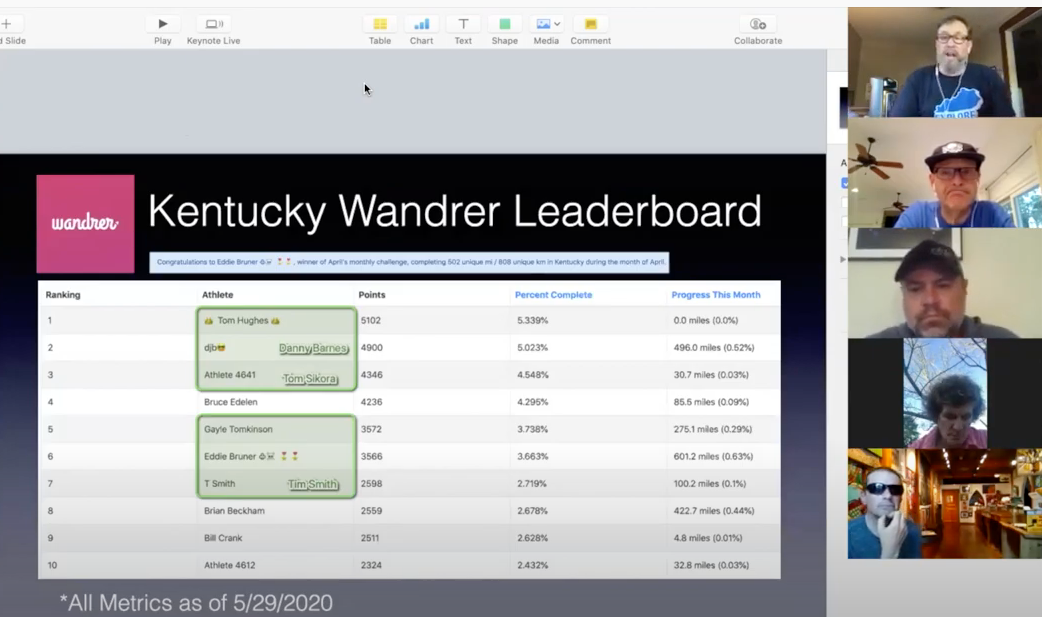This screenshot has height=617, width=1042.
Task: Click the participant video under the tree
Action: click(944, 393)
